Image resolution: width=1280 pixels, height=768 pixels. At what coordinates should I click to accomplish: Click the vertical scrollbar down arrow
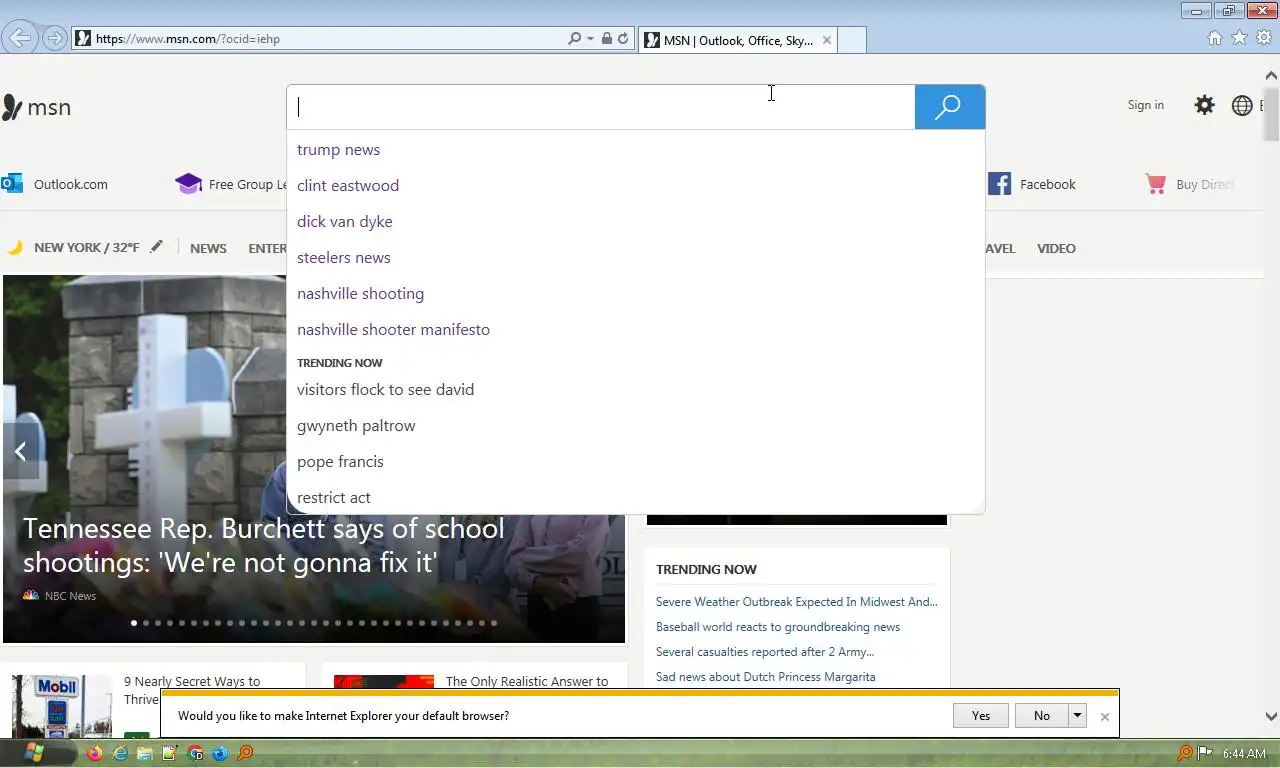tap(1271, 716)
